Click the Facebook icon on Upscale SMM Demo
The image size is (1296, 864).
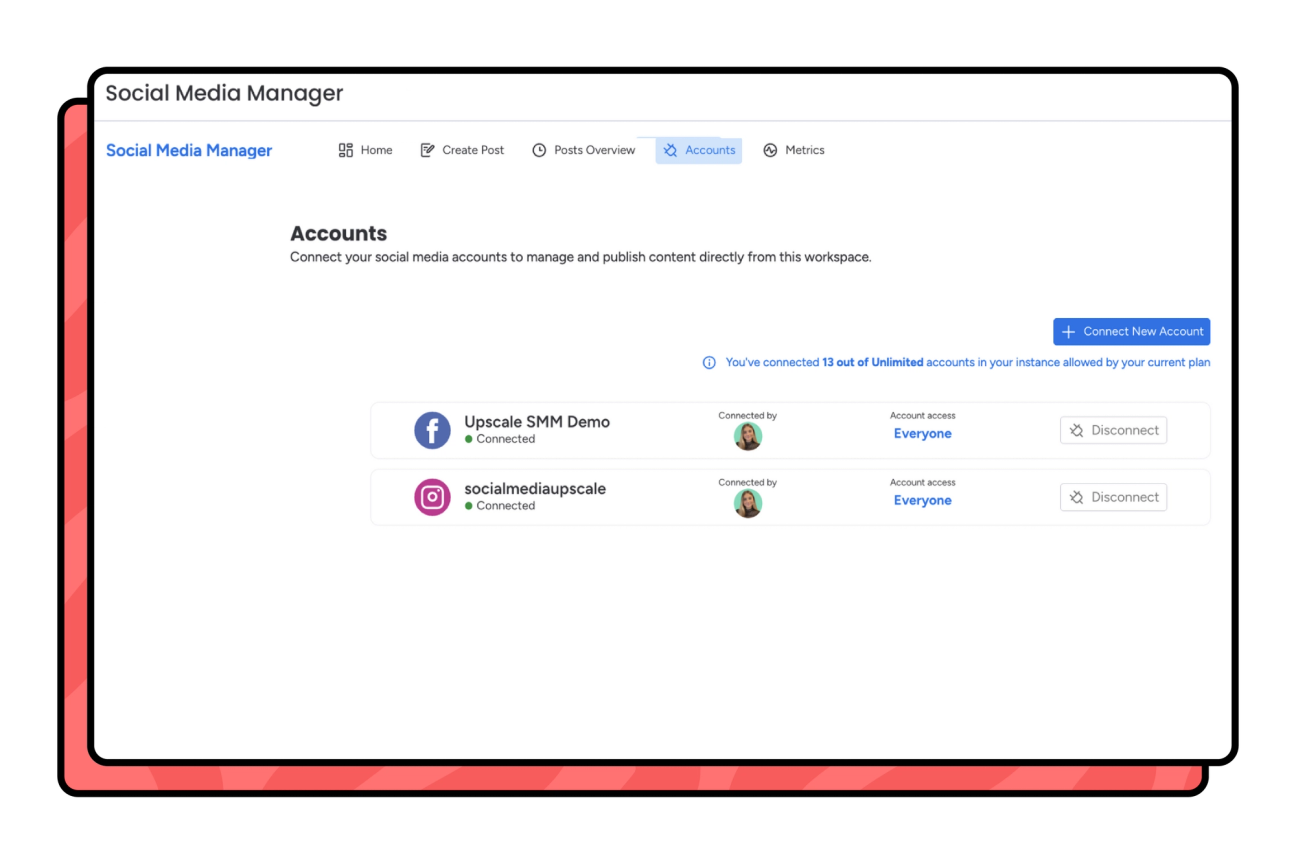coord(432,430)
